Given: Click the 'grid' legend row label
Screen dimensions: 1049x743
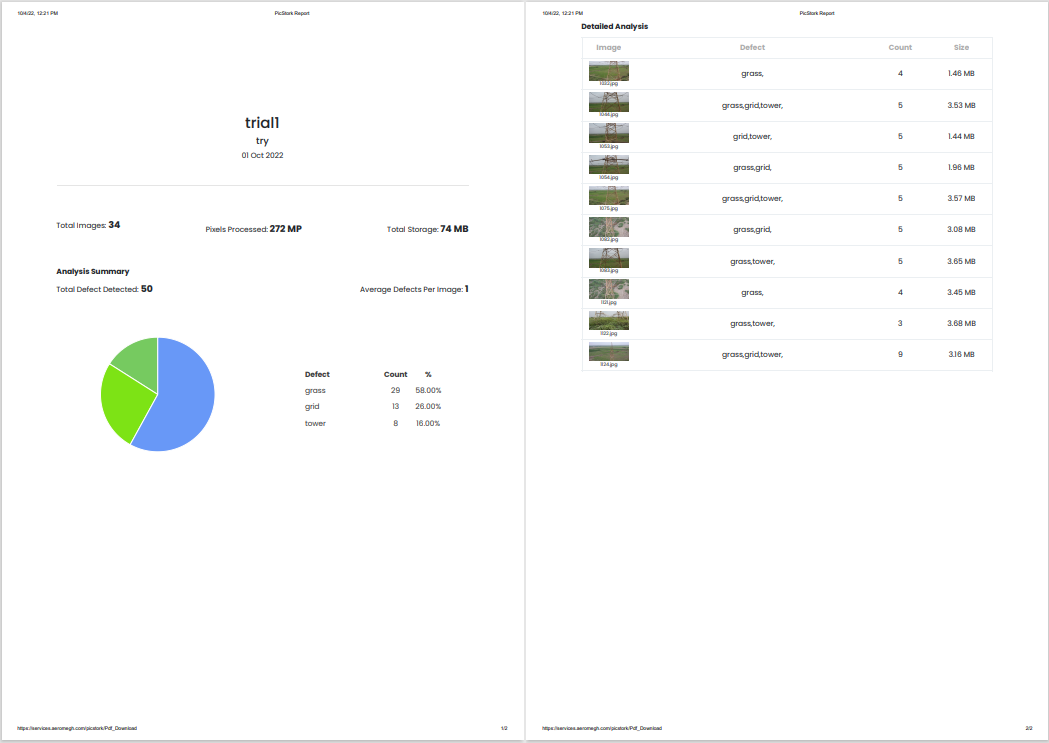Looking at the screenshot, I should pyautogui.click(x=312, y=407).
